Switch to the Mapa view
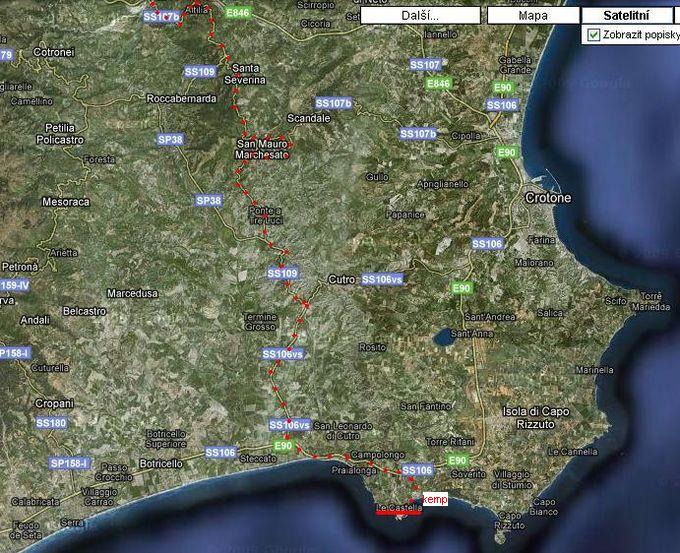Viewport: 680px width, 553px height. [533, 16]
